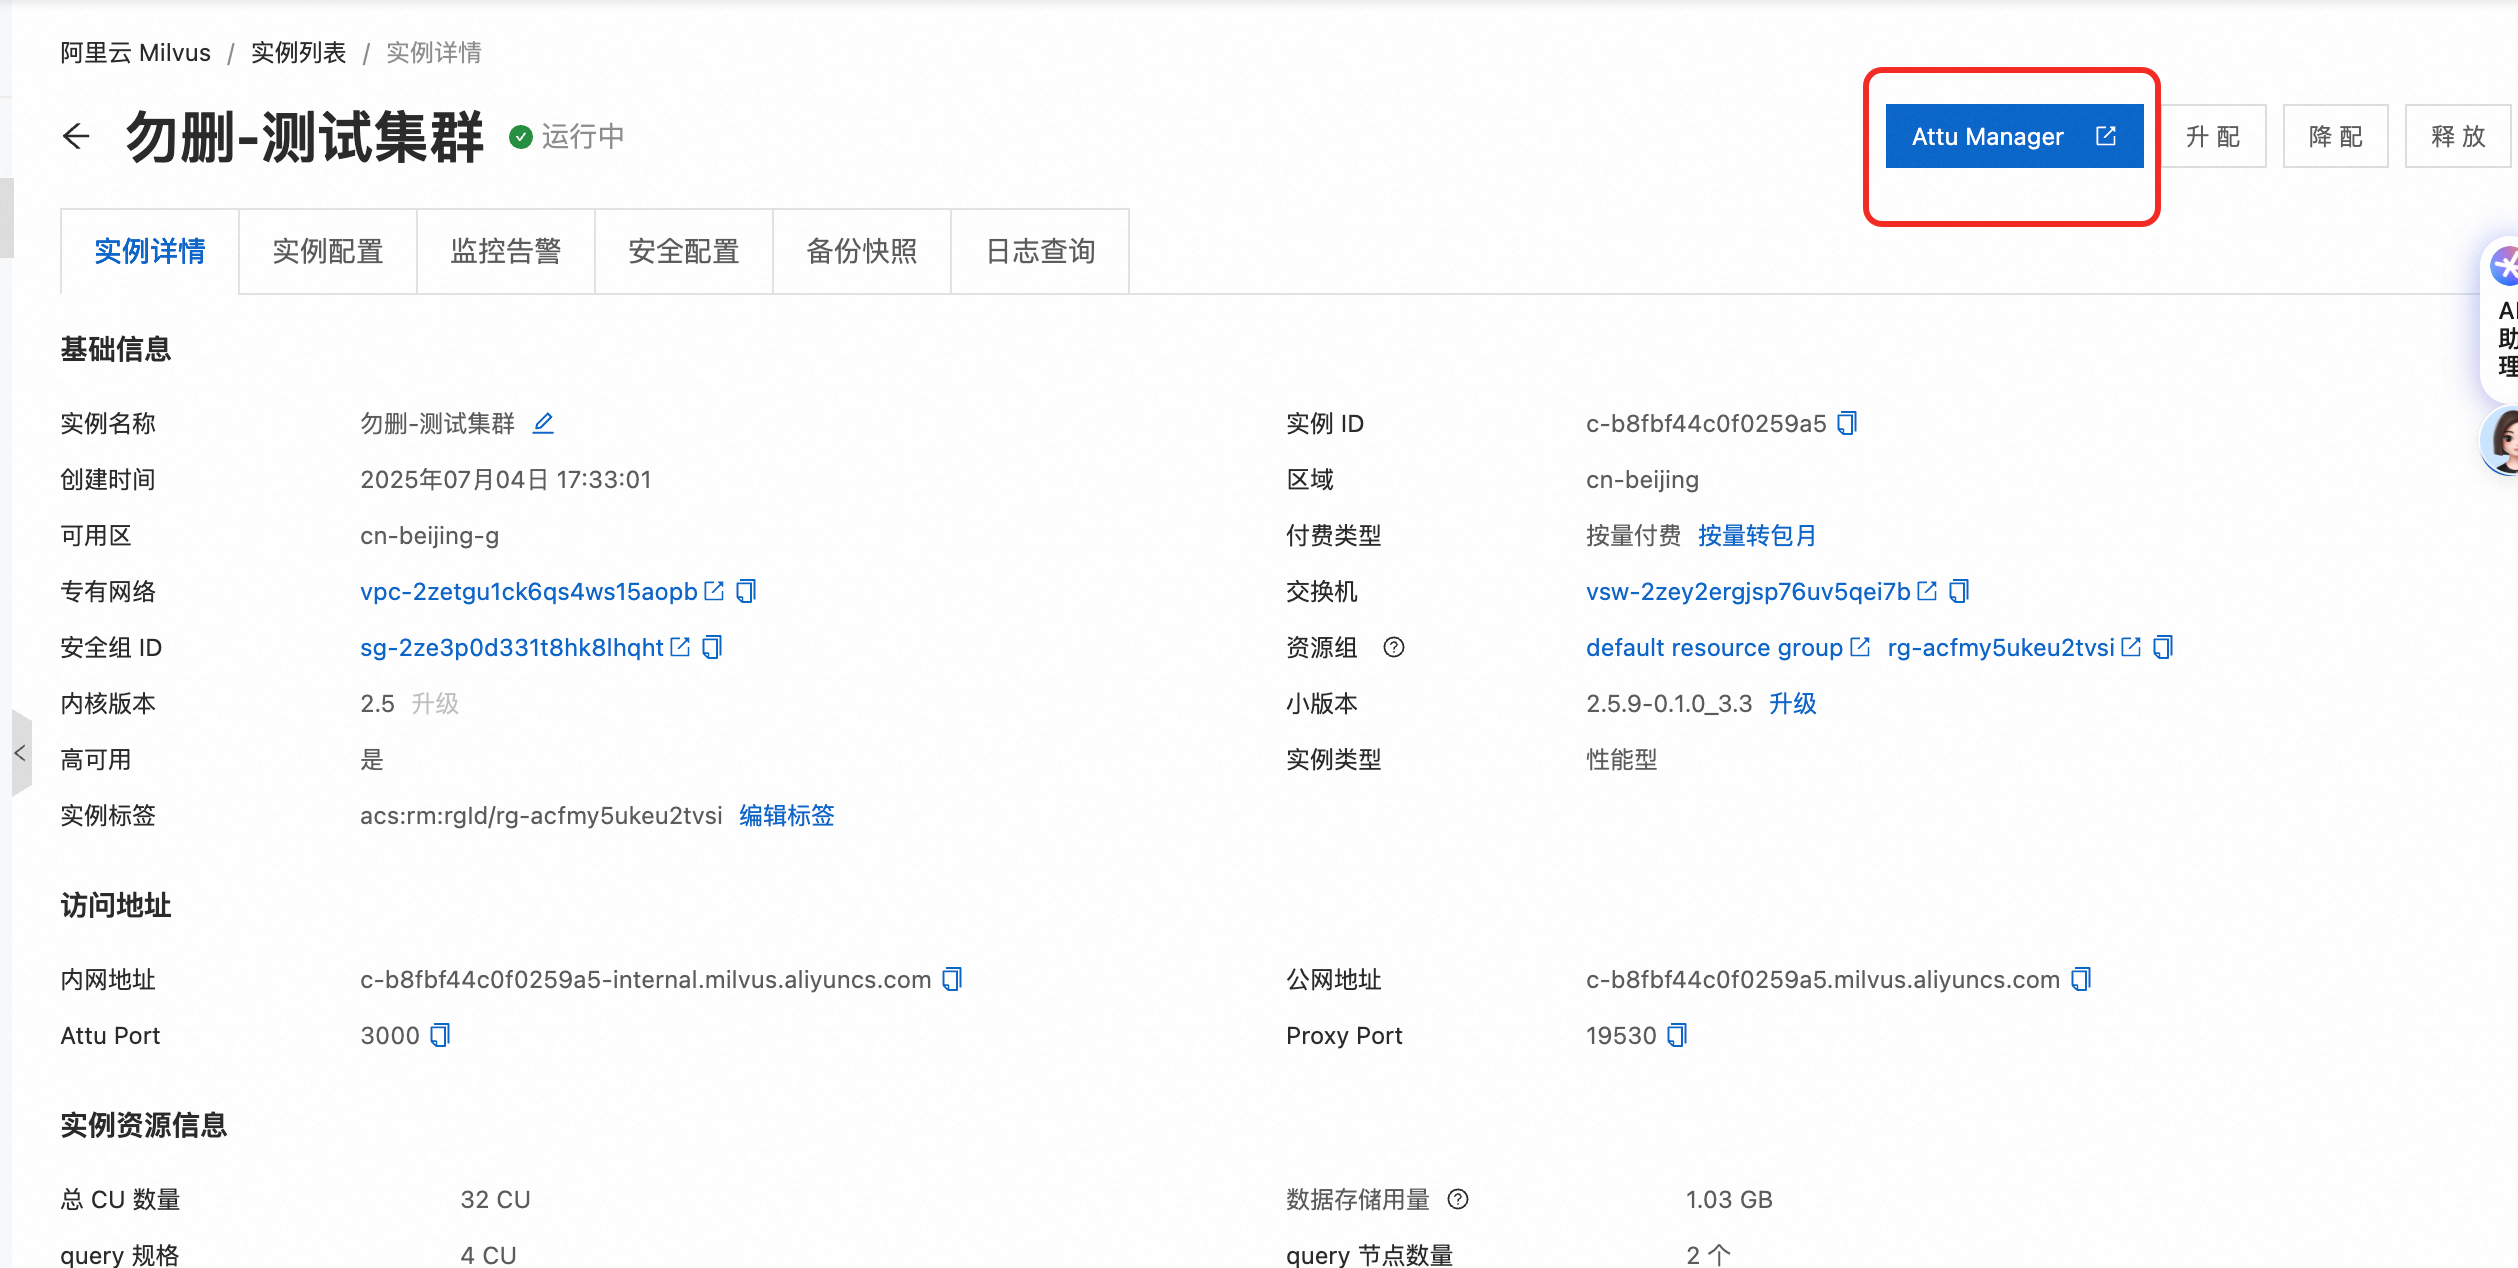
Task: Copy the VPC ID to clipboard
Action: coord(746,591)
